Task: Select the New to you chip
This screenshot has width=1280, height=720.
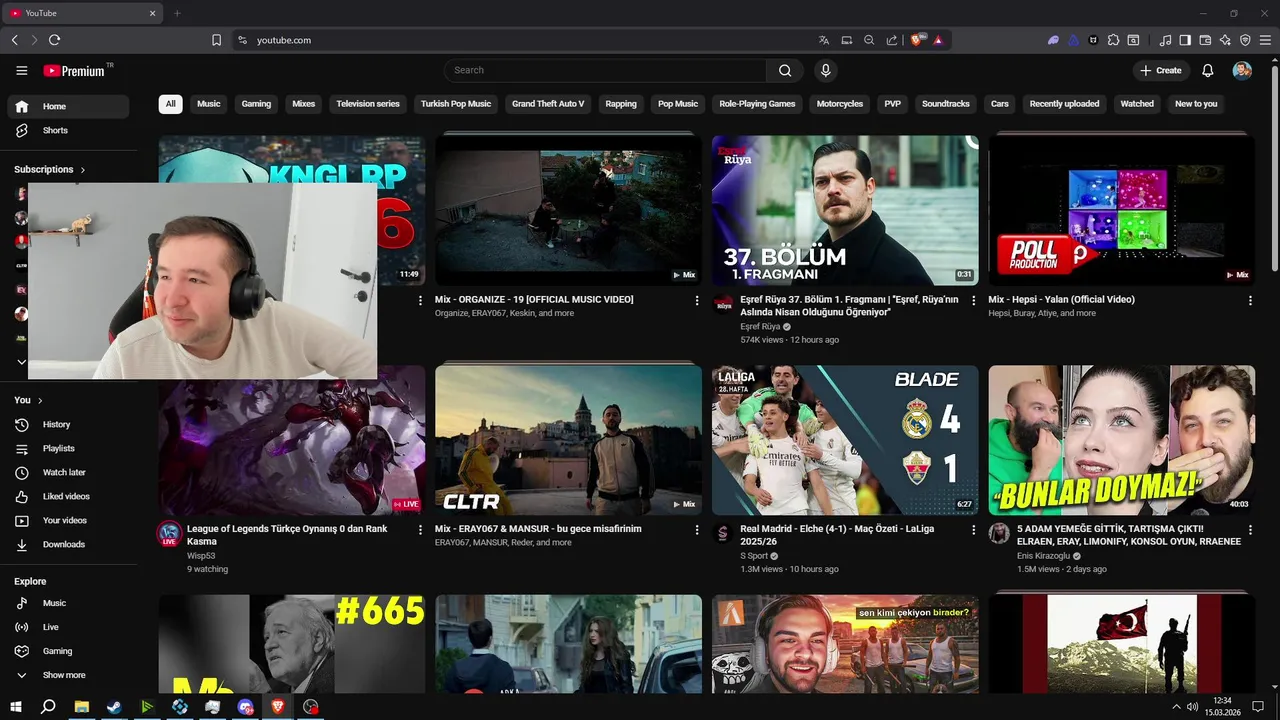Action: click(x=1196, y=104)
